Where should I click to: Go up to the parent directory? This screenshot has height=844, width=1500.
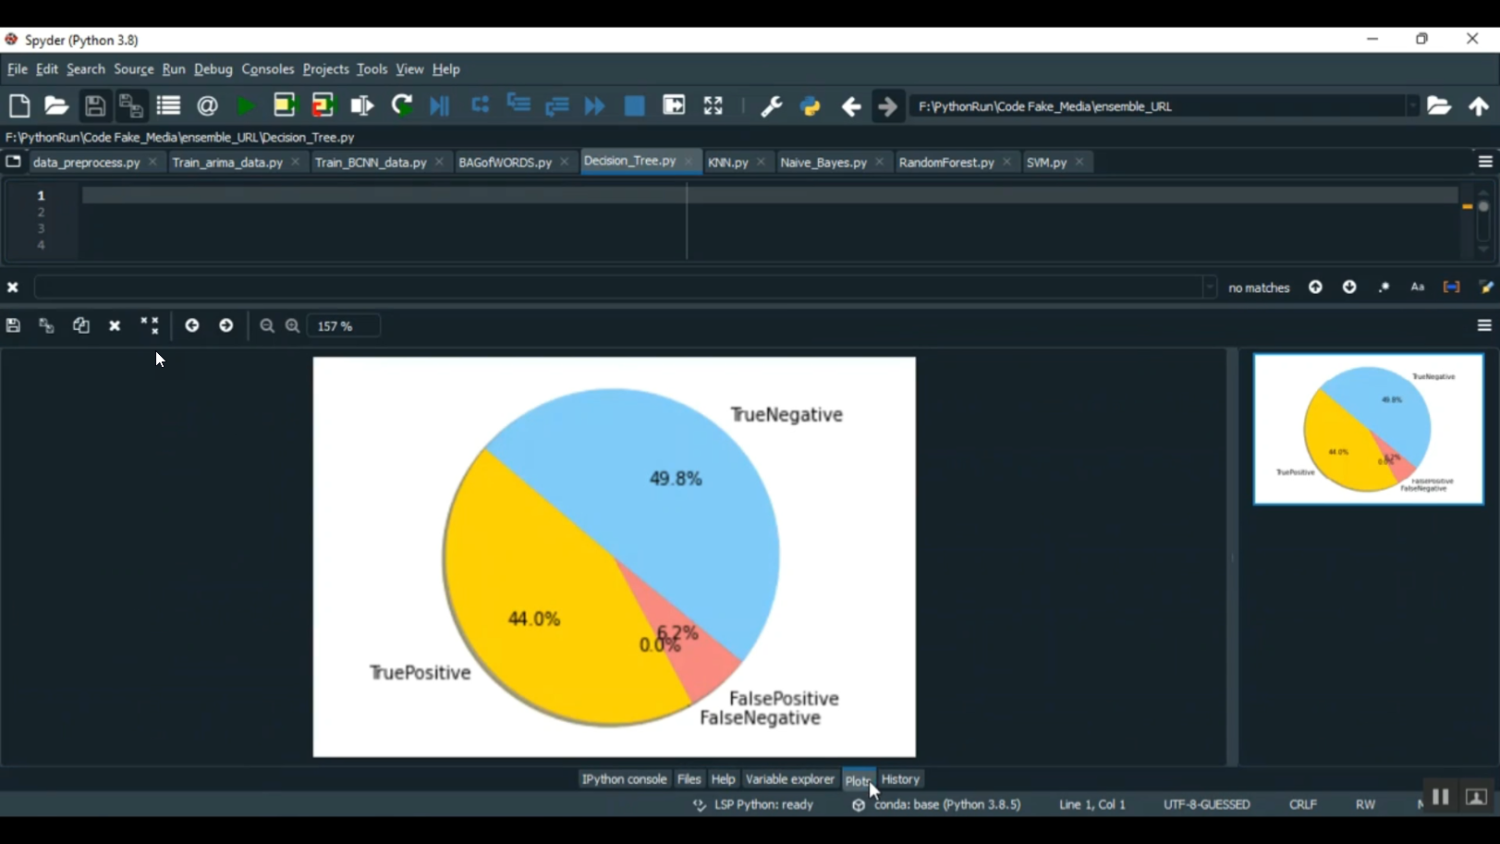pyautogui.click(x=1479, y=106)
